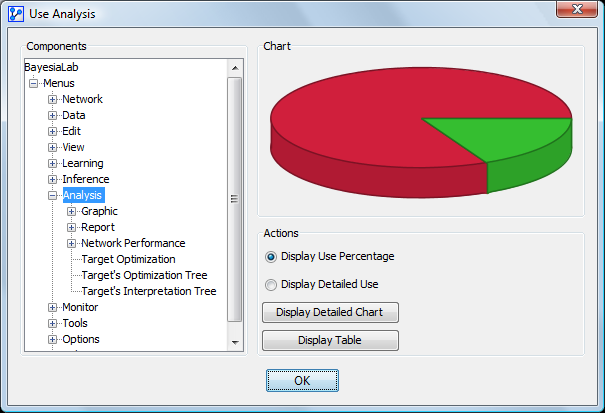605x413 pixels.
Task: Expand the Data tree node
Action: coord(53,116)
